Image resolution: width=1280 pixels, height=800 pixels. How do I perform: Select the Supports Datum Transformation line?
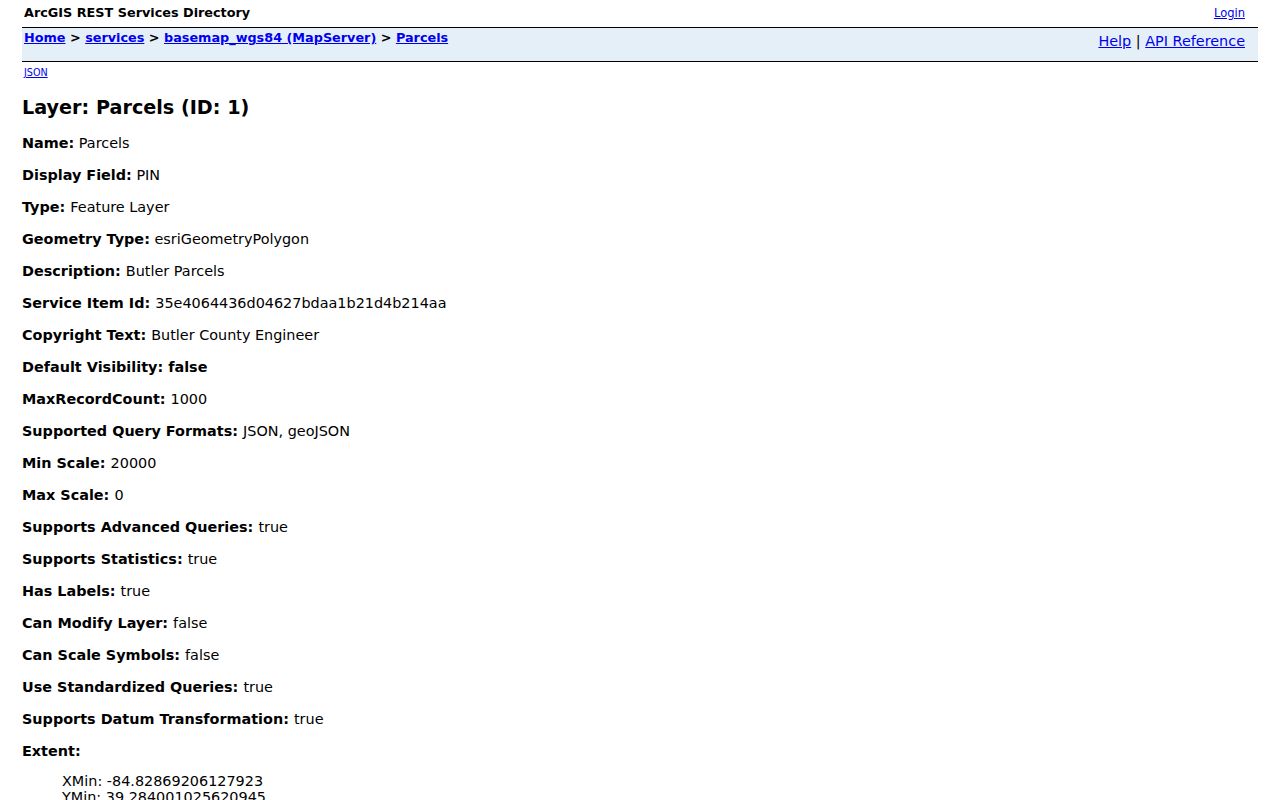173,719
